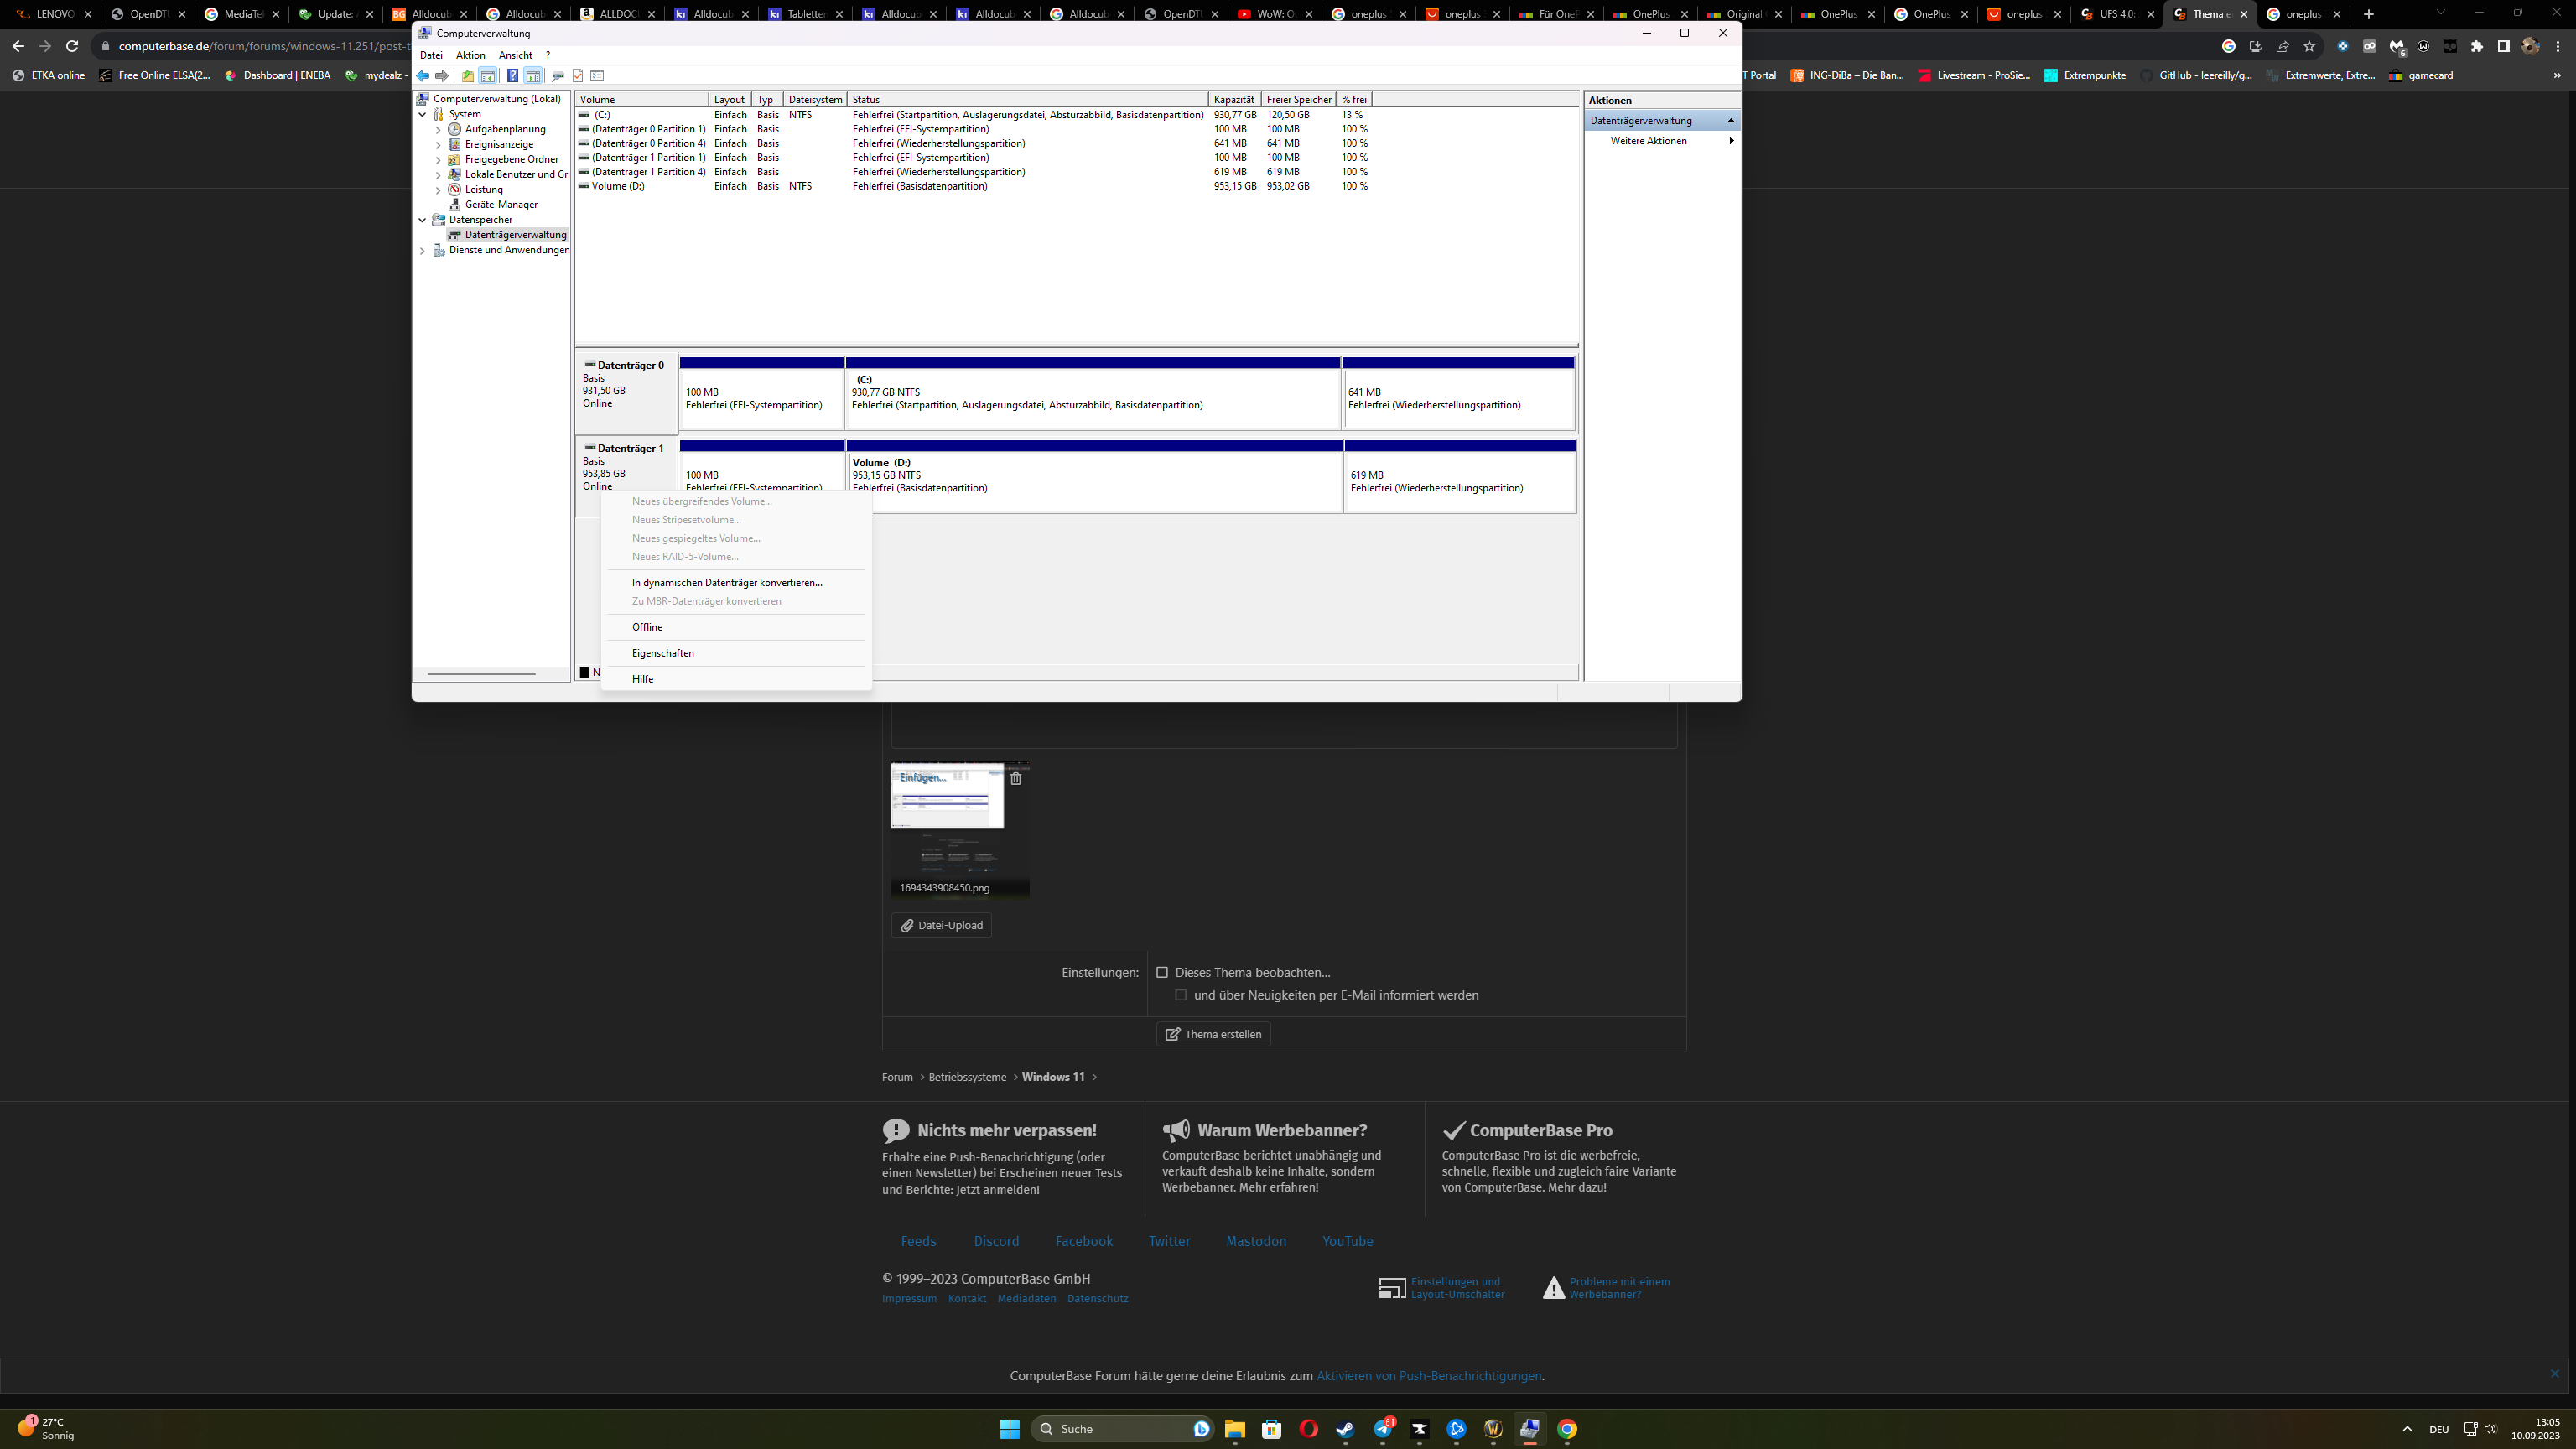Click the blue back arrow in toolbar
The width and height of the screenshot is (2576, 1449).
click(423, 76)
